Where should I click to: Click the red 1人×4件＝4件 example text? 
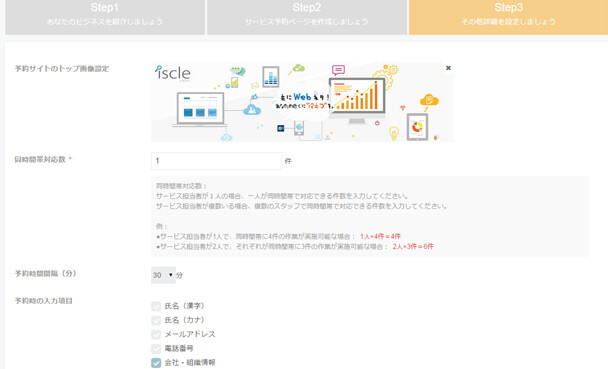pyautogui.click(x=380, y=236)
